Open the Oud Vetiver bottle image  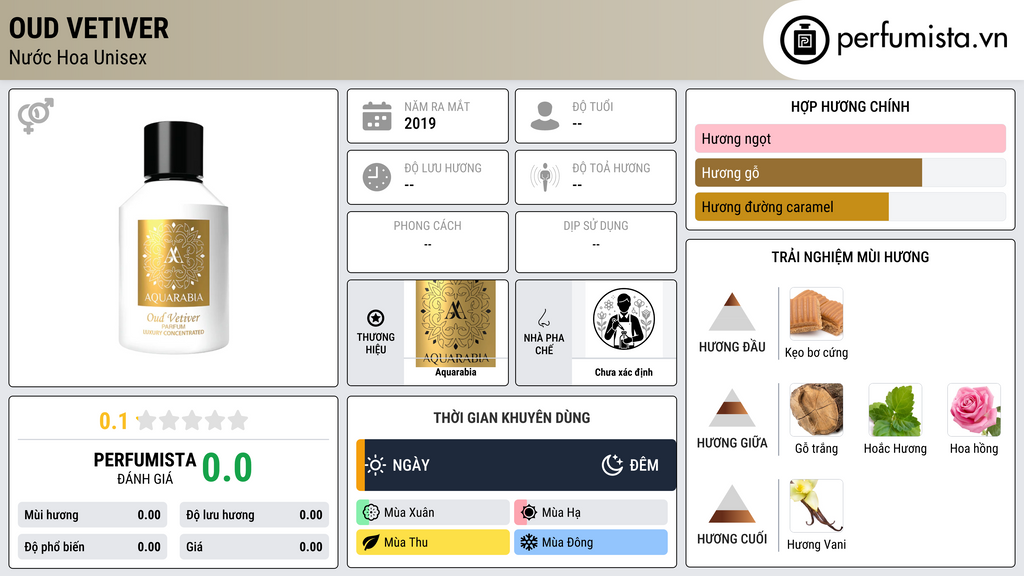point(174,238)
